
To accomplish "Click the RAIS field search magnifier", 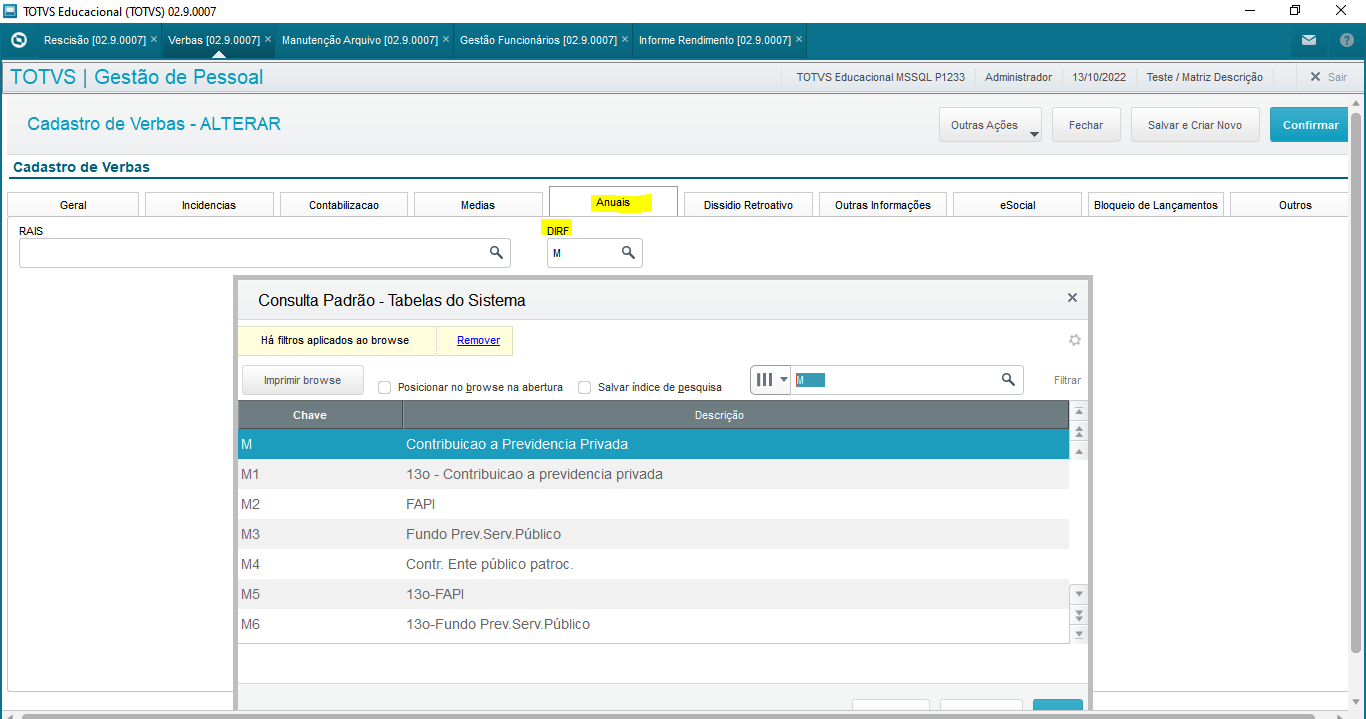I will (496, 253).
